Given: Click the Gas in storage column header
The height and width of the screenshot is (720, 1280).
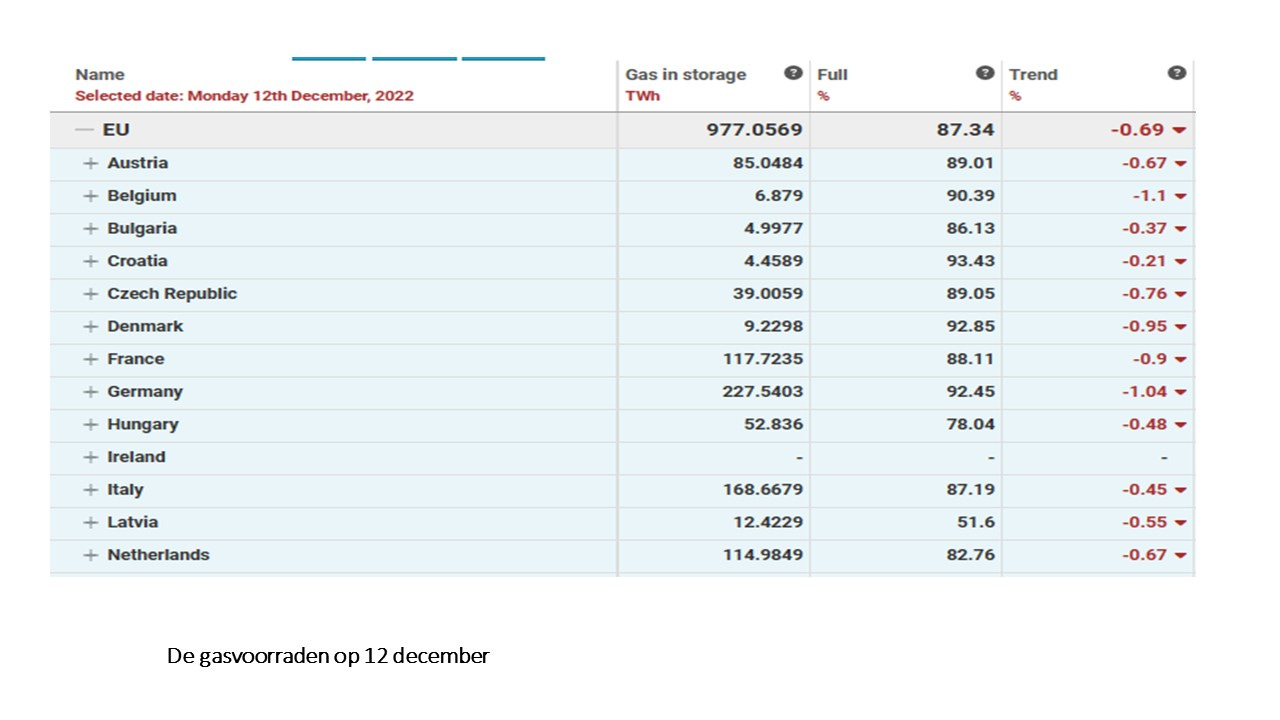Looking at the screenshot, I should [686, 74].
